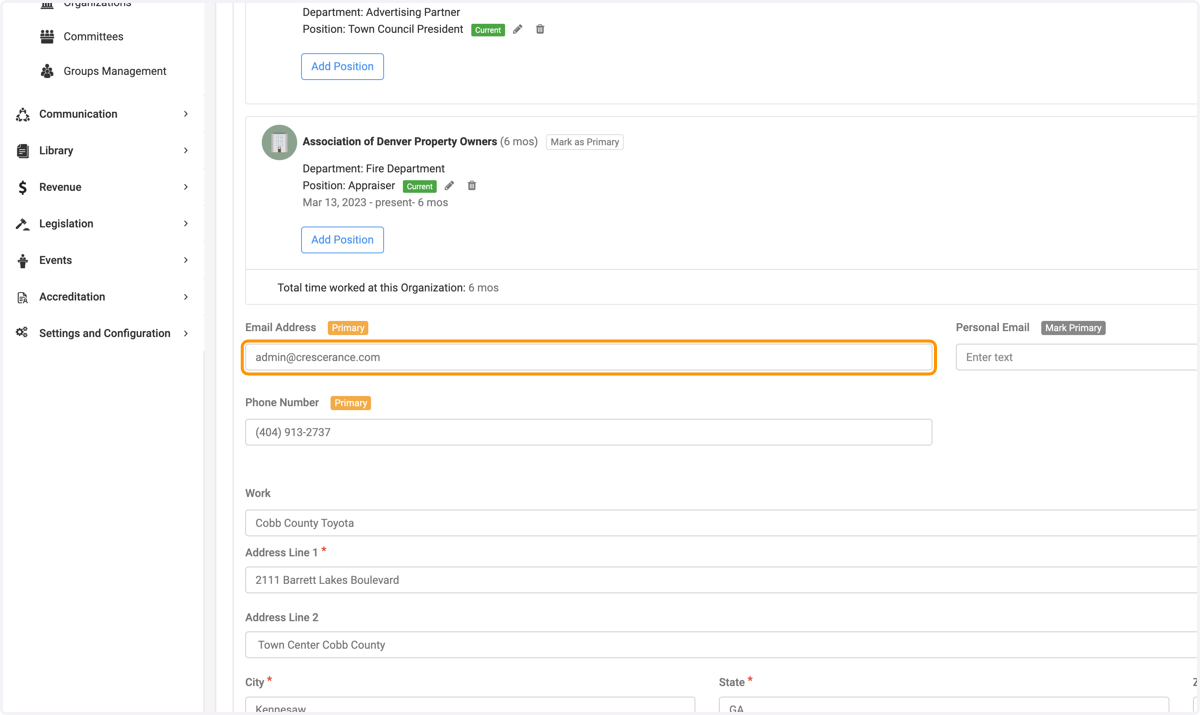The image size is (1200, 715).
Task: Select the Library menu item
Action: (x=56, y=151)
